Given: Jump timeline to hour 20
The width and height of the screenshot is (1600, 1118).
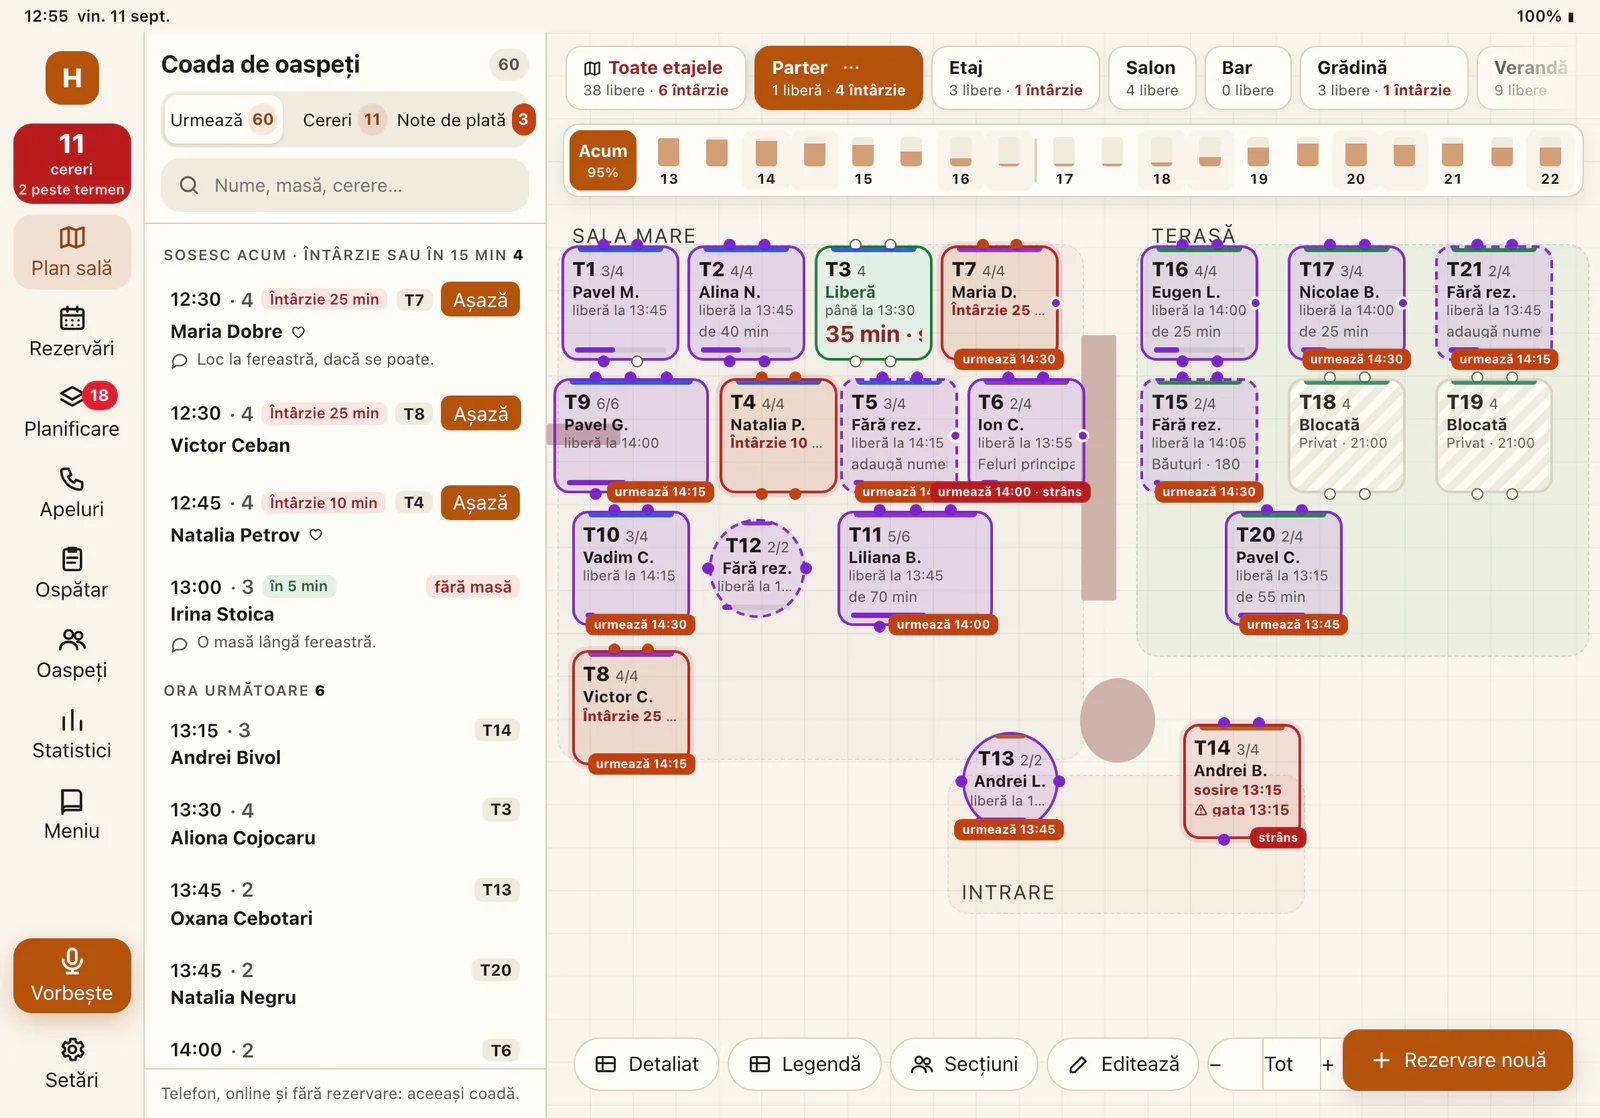Looking at the screenshot, I should (x=1356, y=161).
